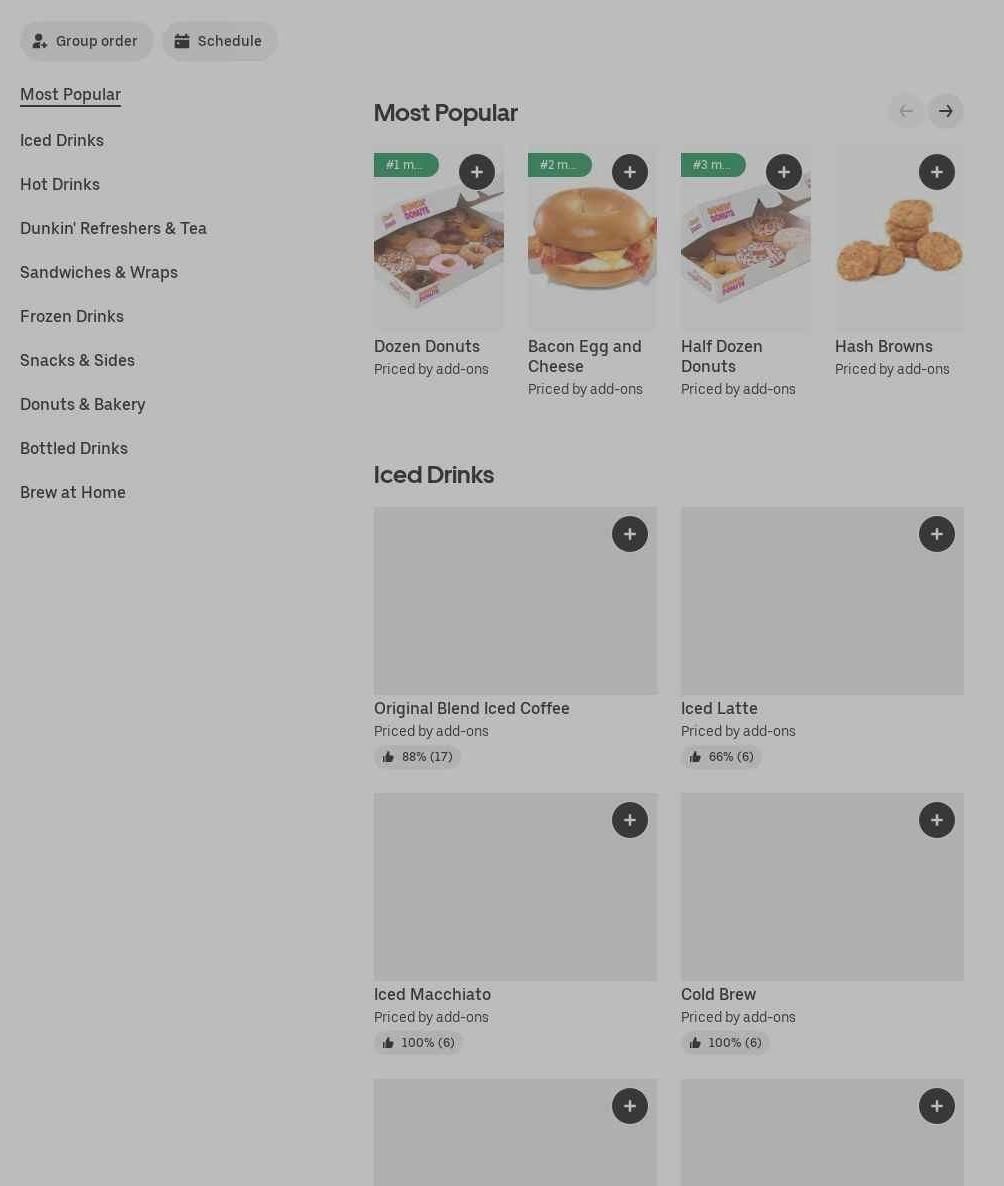Add Original Blend Iced Coffee to cart

[x=630, y=534]
